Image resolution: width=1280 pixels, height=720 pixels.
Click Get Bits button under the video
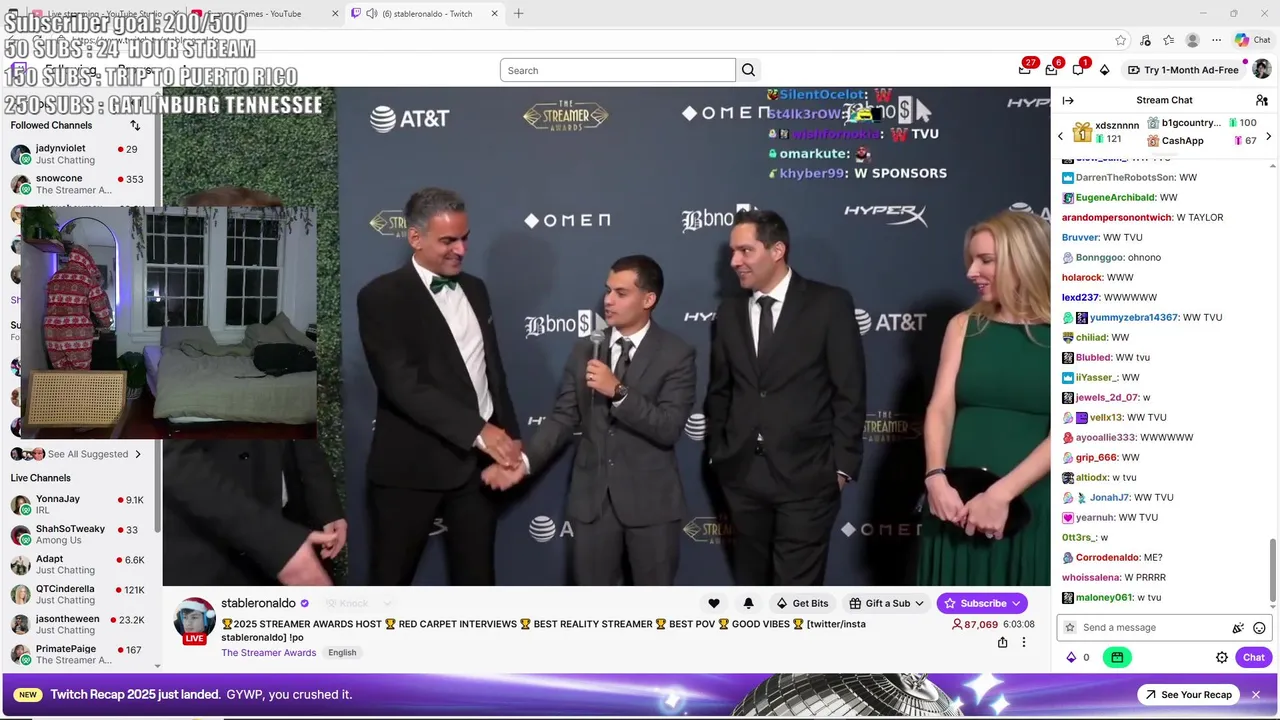[x=802, y=603]
